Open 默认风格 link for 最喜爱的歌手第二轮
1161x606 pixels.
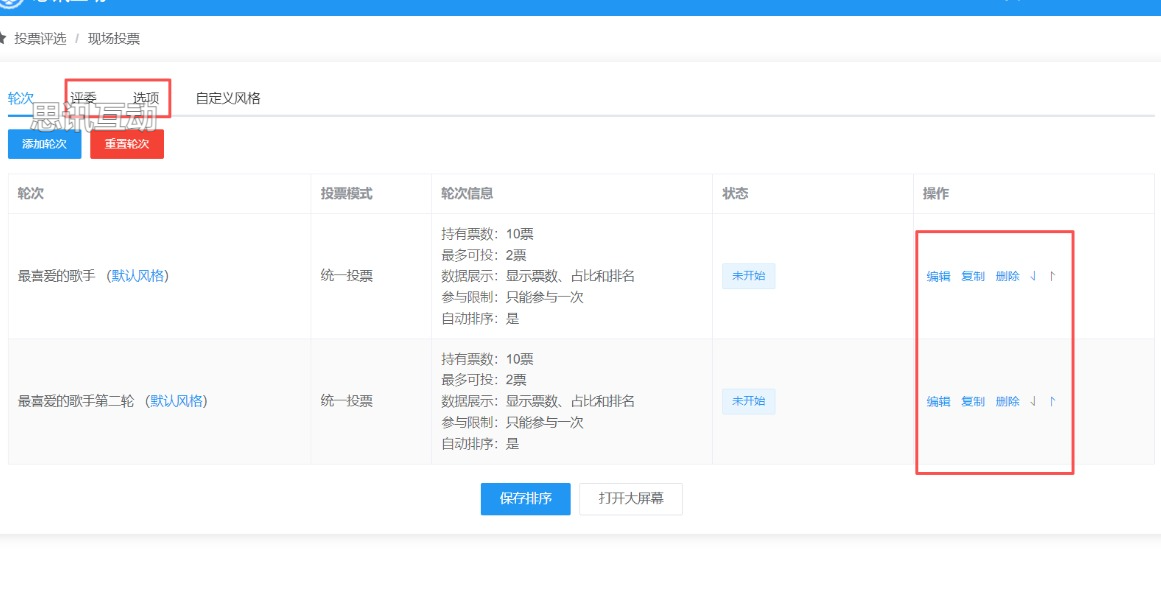177,401
